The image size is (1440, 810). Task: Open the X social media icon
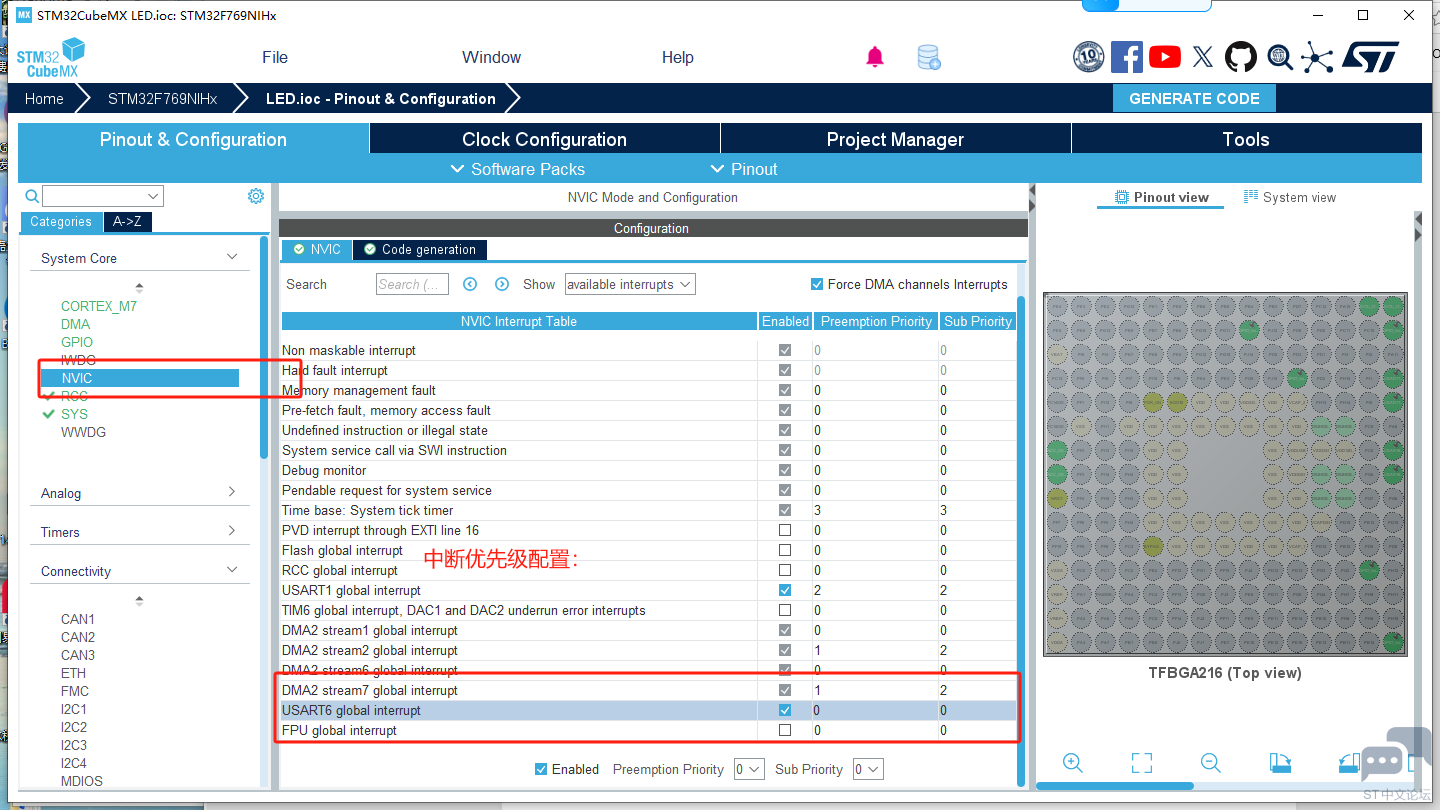click(1203, 57)
